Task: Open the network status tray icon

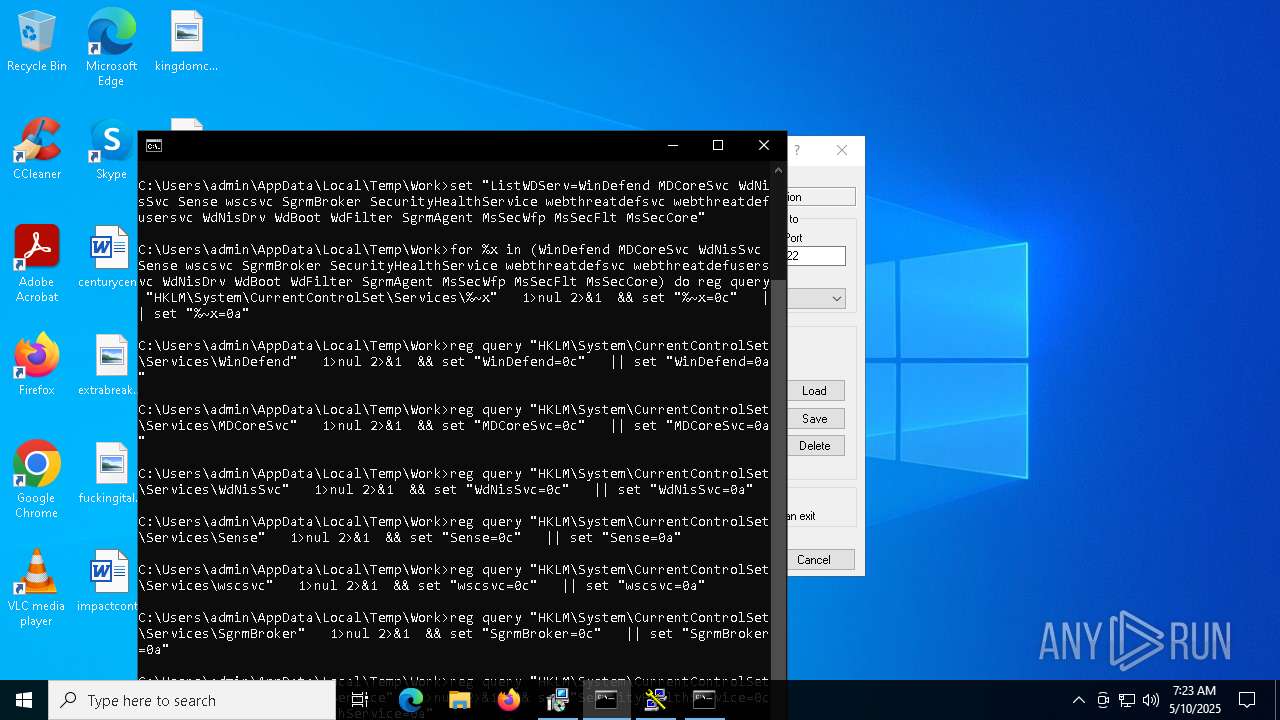Action: [1127, 700]
